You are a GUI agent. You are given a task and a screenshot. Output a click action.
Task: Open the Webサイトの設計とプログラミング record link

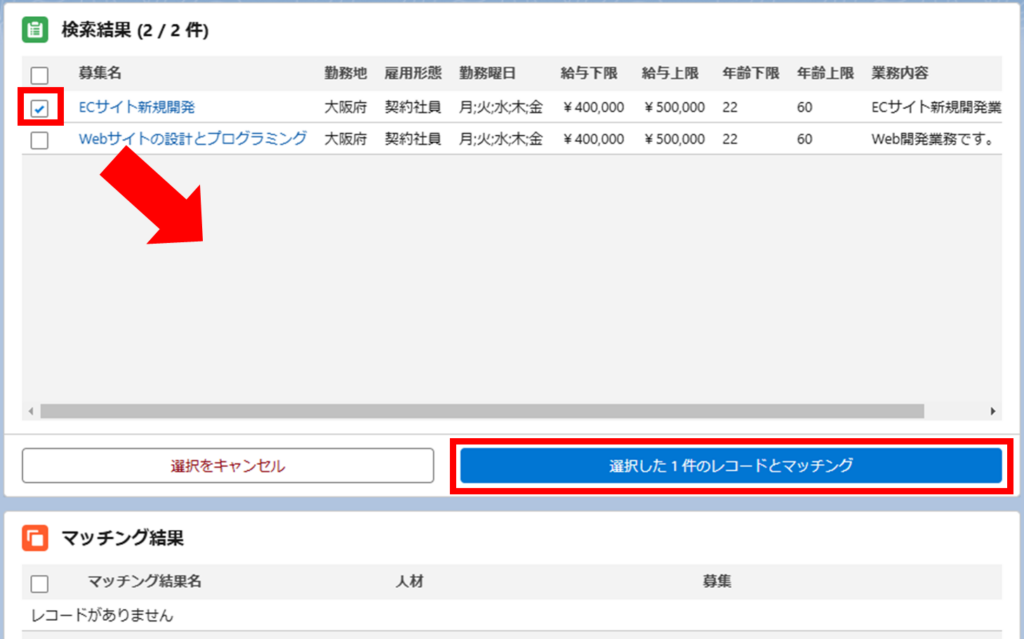coord(192,139)
